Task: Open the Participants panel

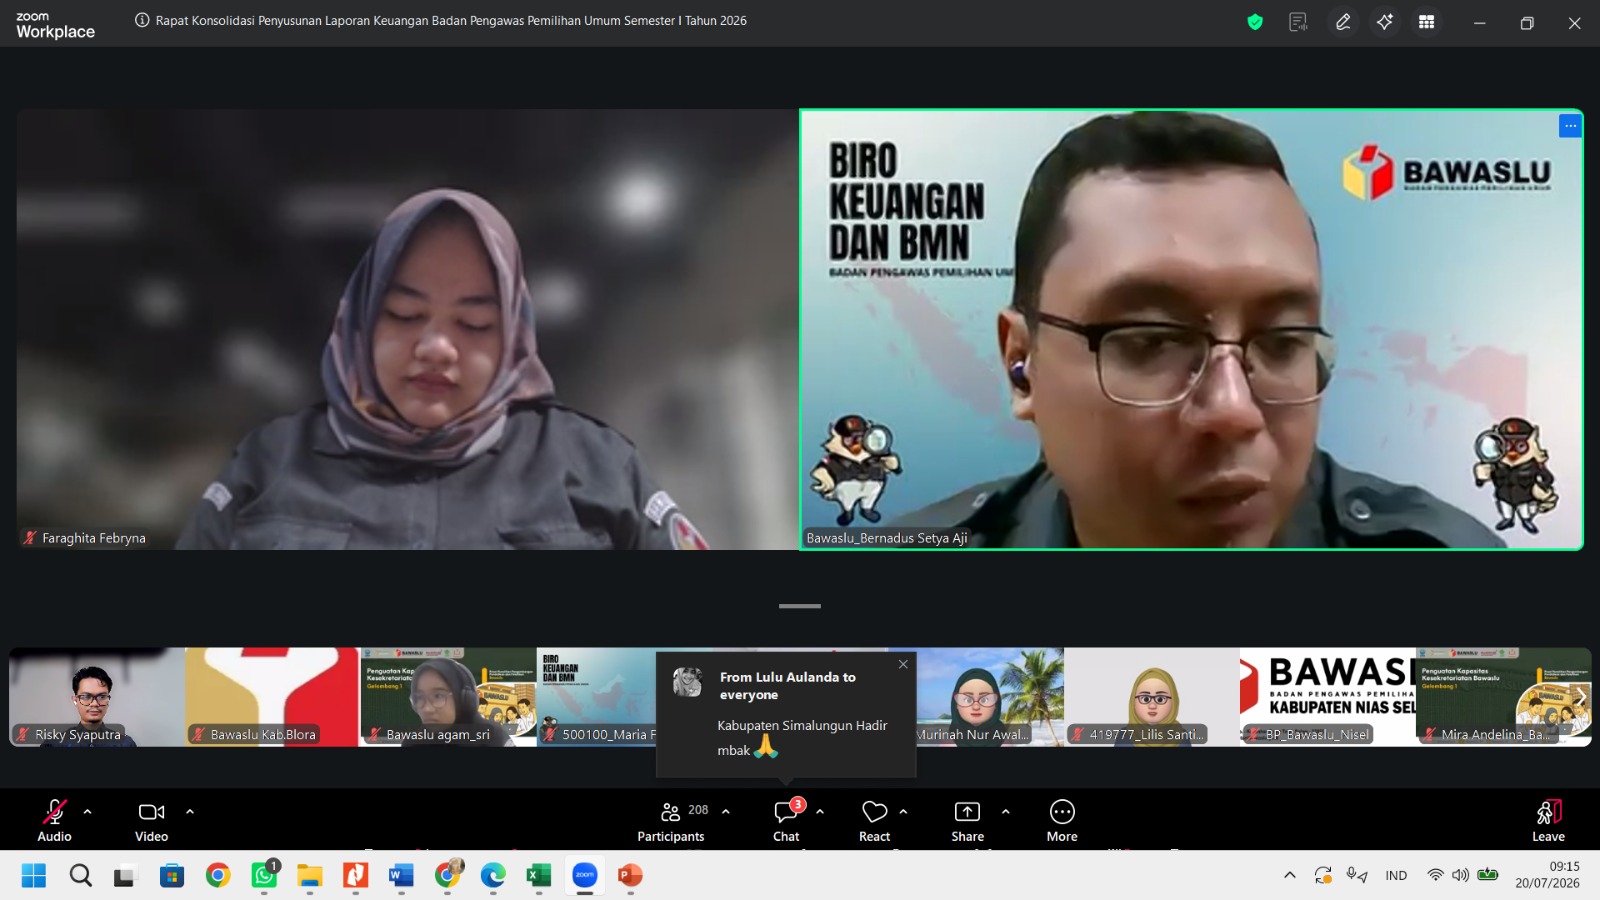Action: [x=671, y=820]
